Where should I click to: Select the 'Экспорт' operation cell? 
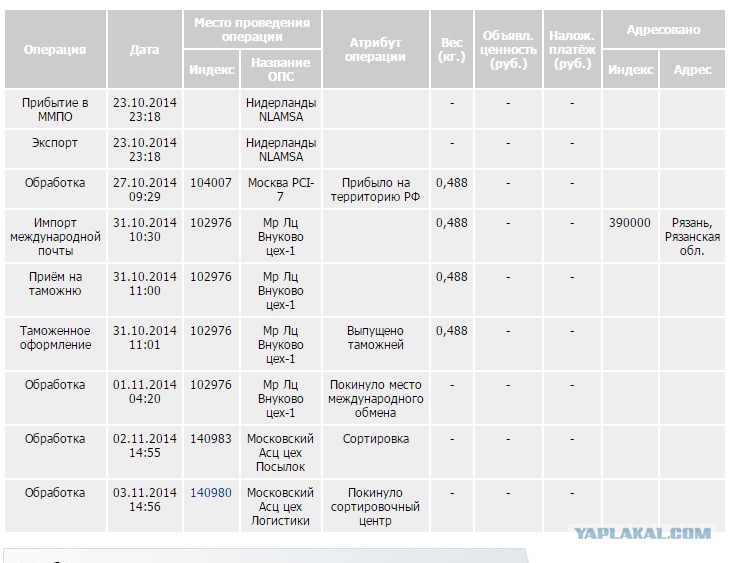(x=55, y=149)
